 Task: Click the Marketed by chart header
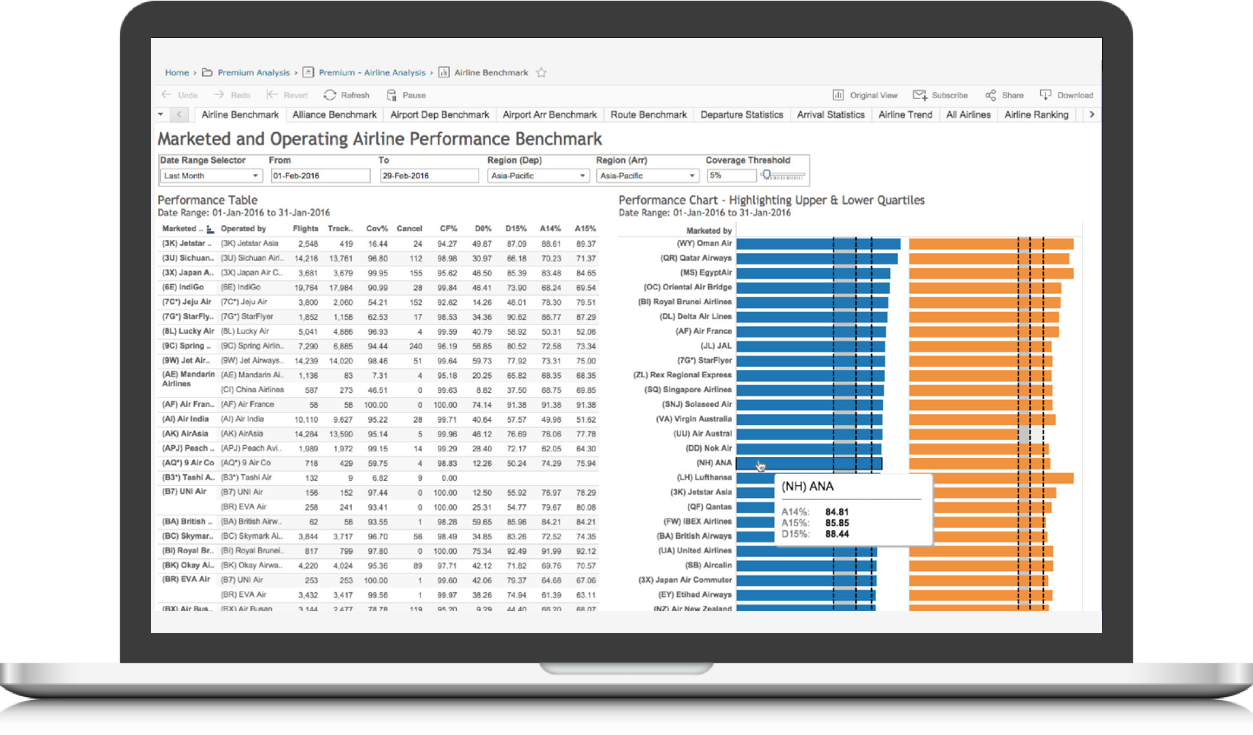click(x=708, y=230)
